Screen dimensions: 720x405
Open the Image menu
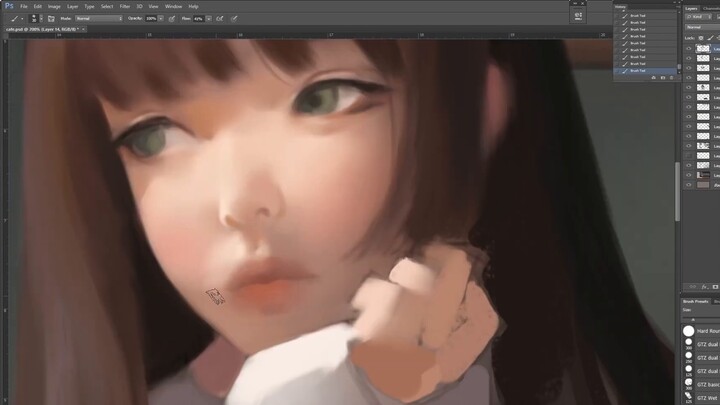click(x=54, y=6)
